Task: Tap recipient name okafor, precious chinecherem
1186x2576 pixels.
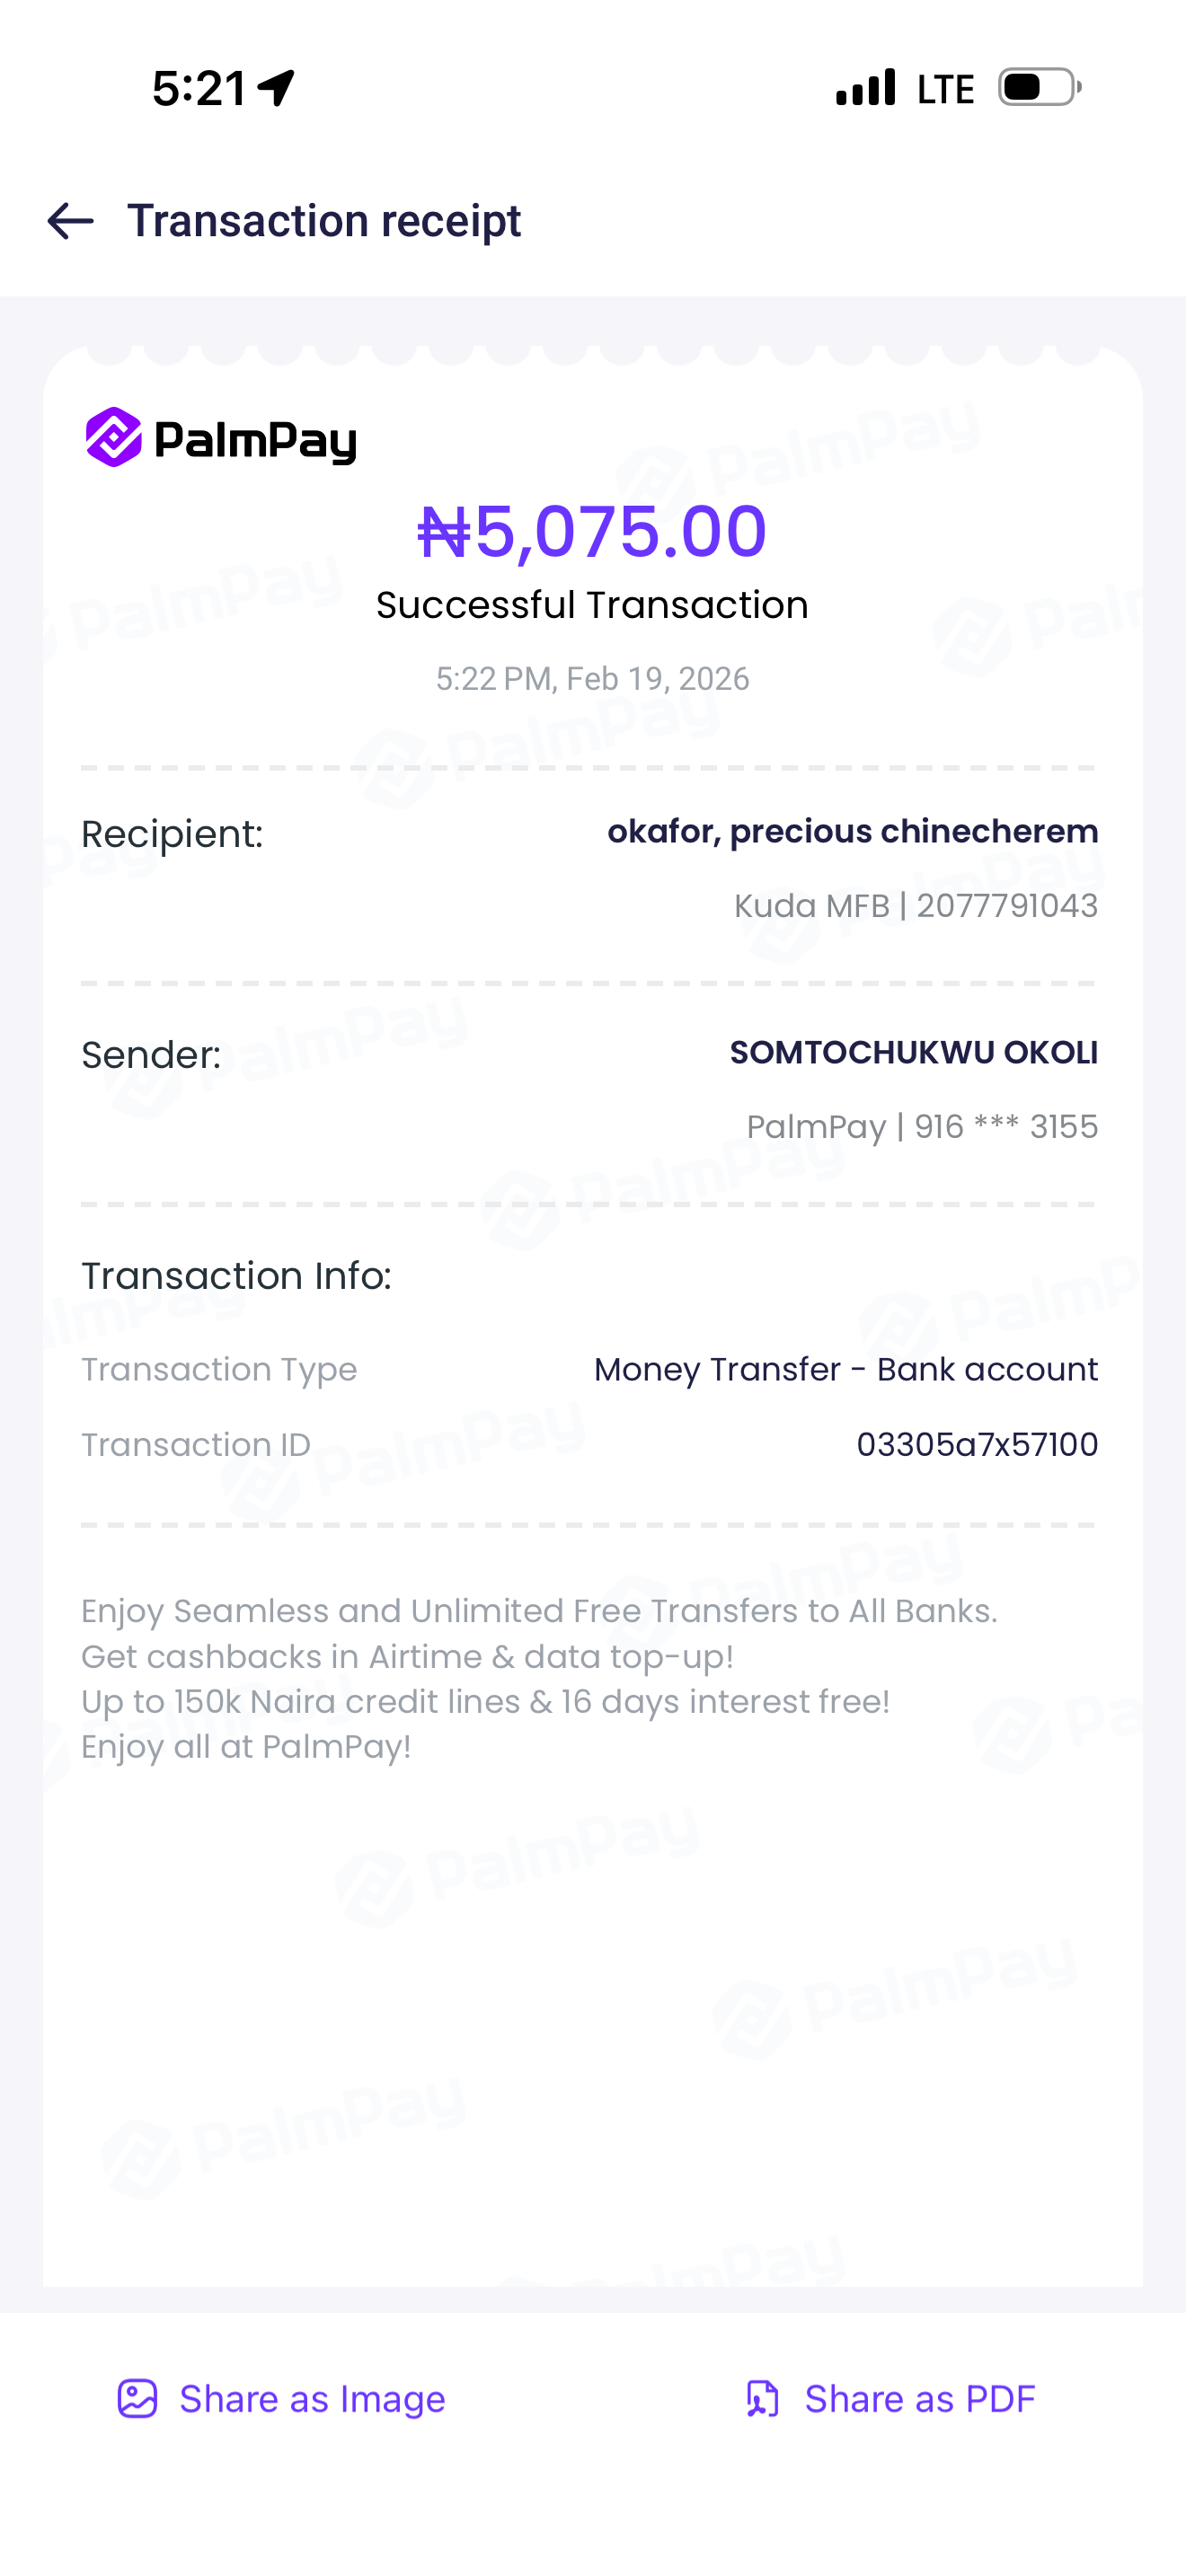Action: coord(852,831)
